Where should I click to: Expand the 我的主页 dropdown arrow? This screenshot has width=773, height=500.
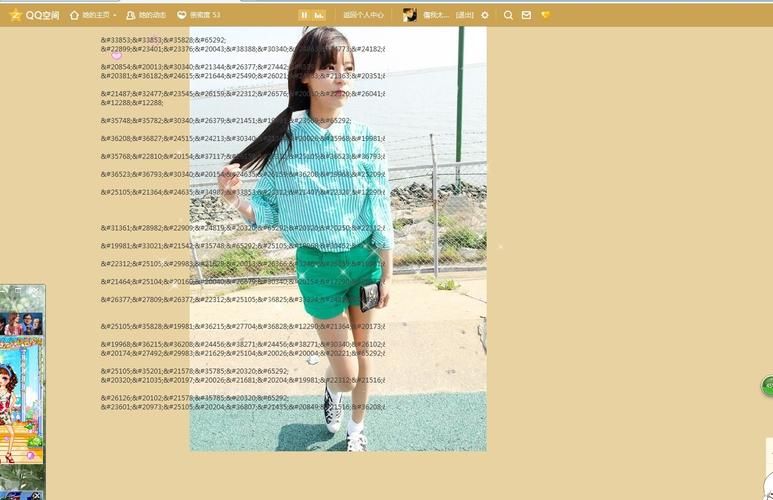[115, 16]
